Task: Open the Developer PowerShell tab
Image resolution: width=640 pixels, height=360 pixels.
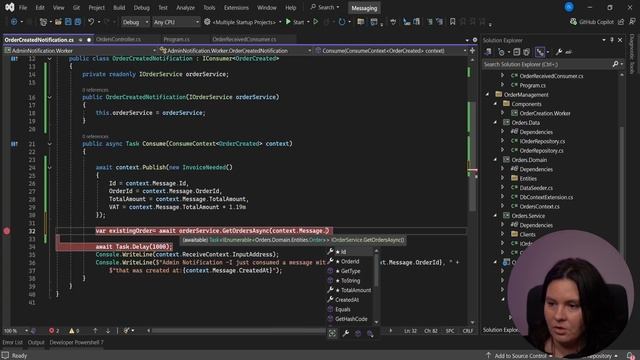Action: [76, 342]
